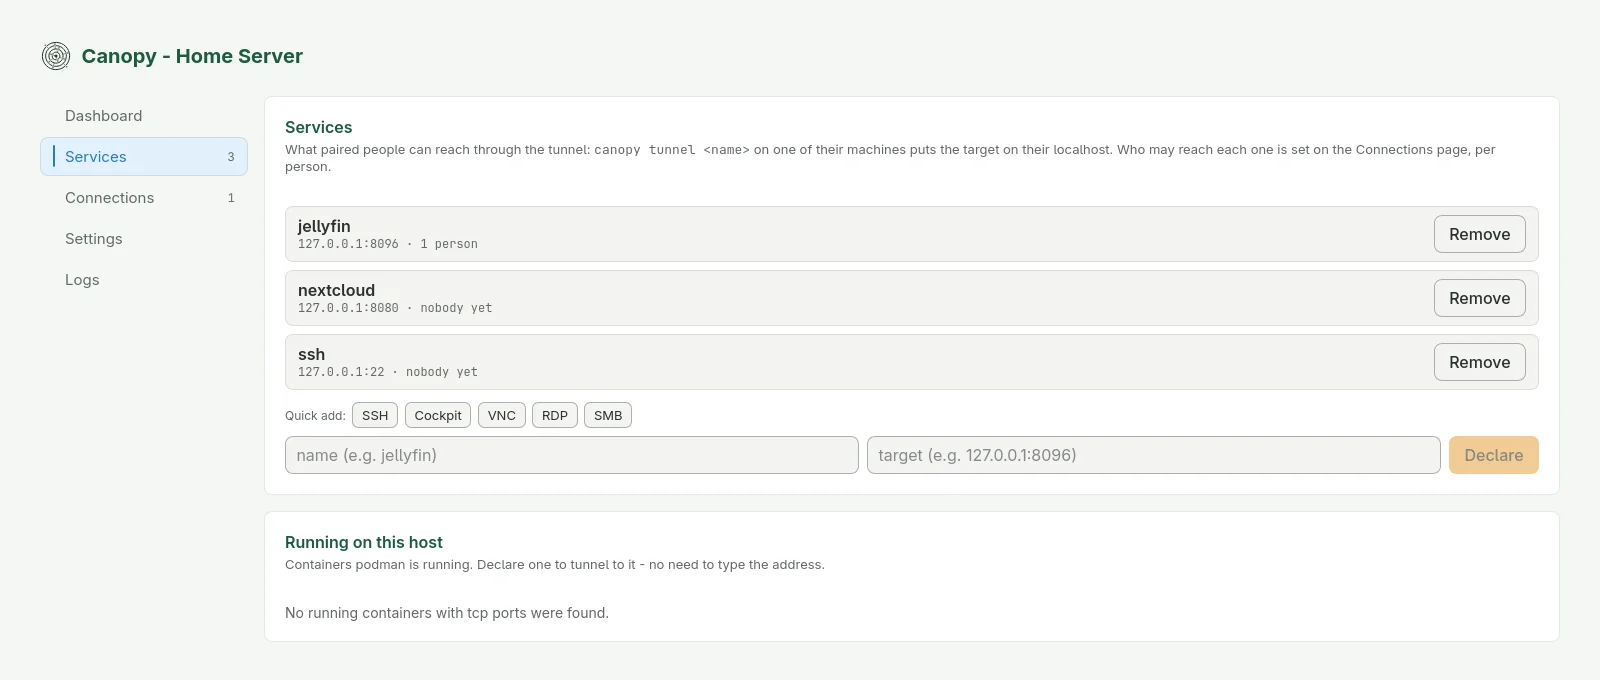Click nextcloud's 127.0.0.1:8080 address line
The height and width of the screenshot is (680, 1600).
(x=395, y=308)
